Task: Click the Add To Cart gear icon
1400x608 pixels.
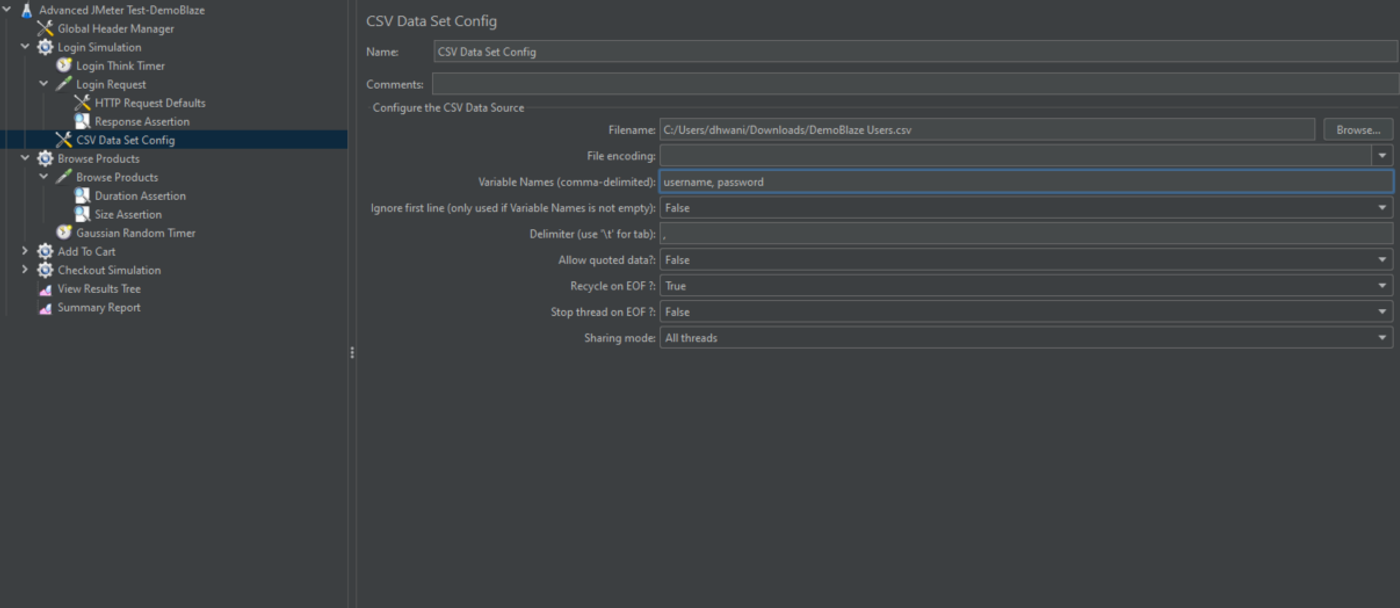Action: point(45,251)
